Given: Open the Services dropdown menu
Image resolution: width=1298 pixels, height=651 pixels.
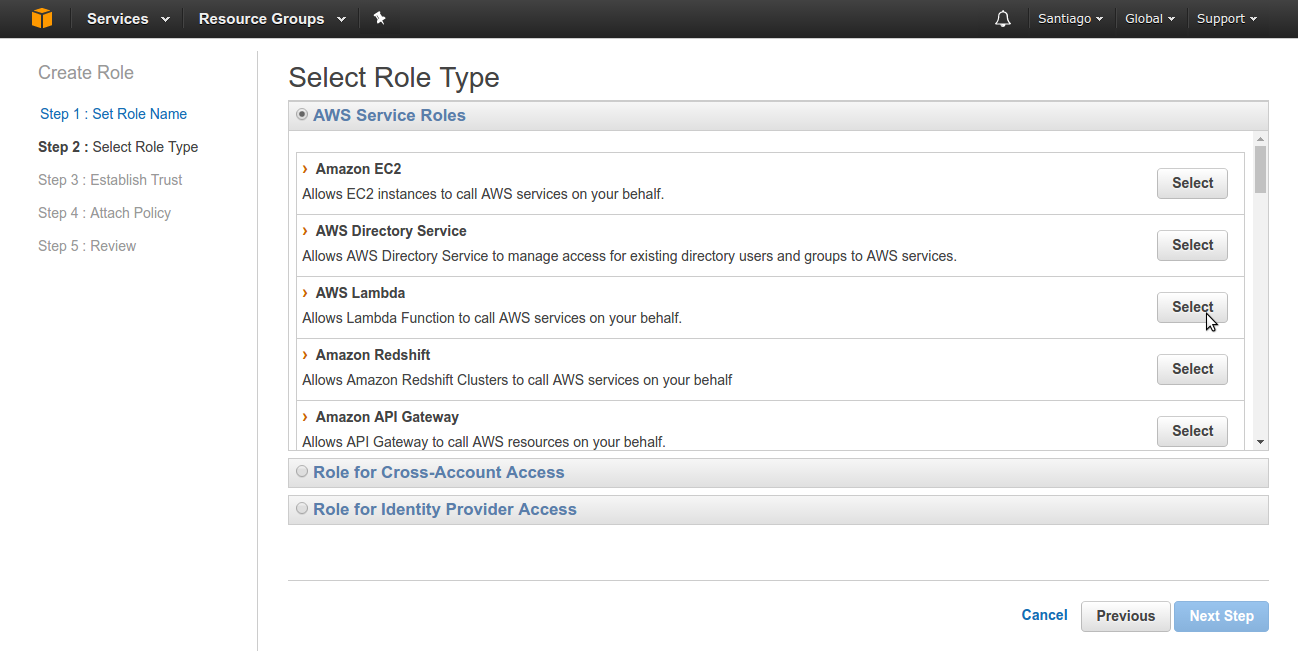Looking at the screenshot, I should pyautogui.click(x=128, y=19).
